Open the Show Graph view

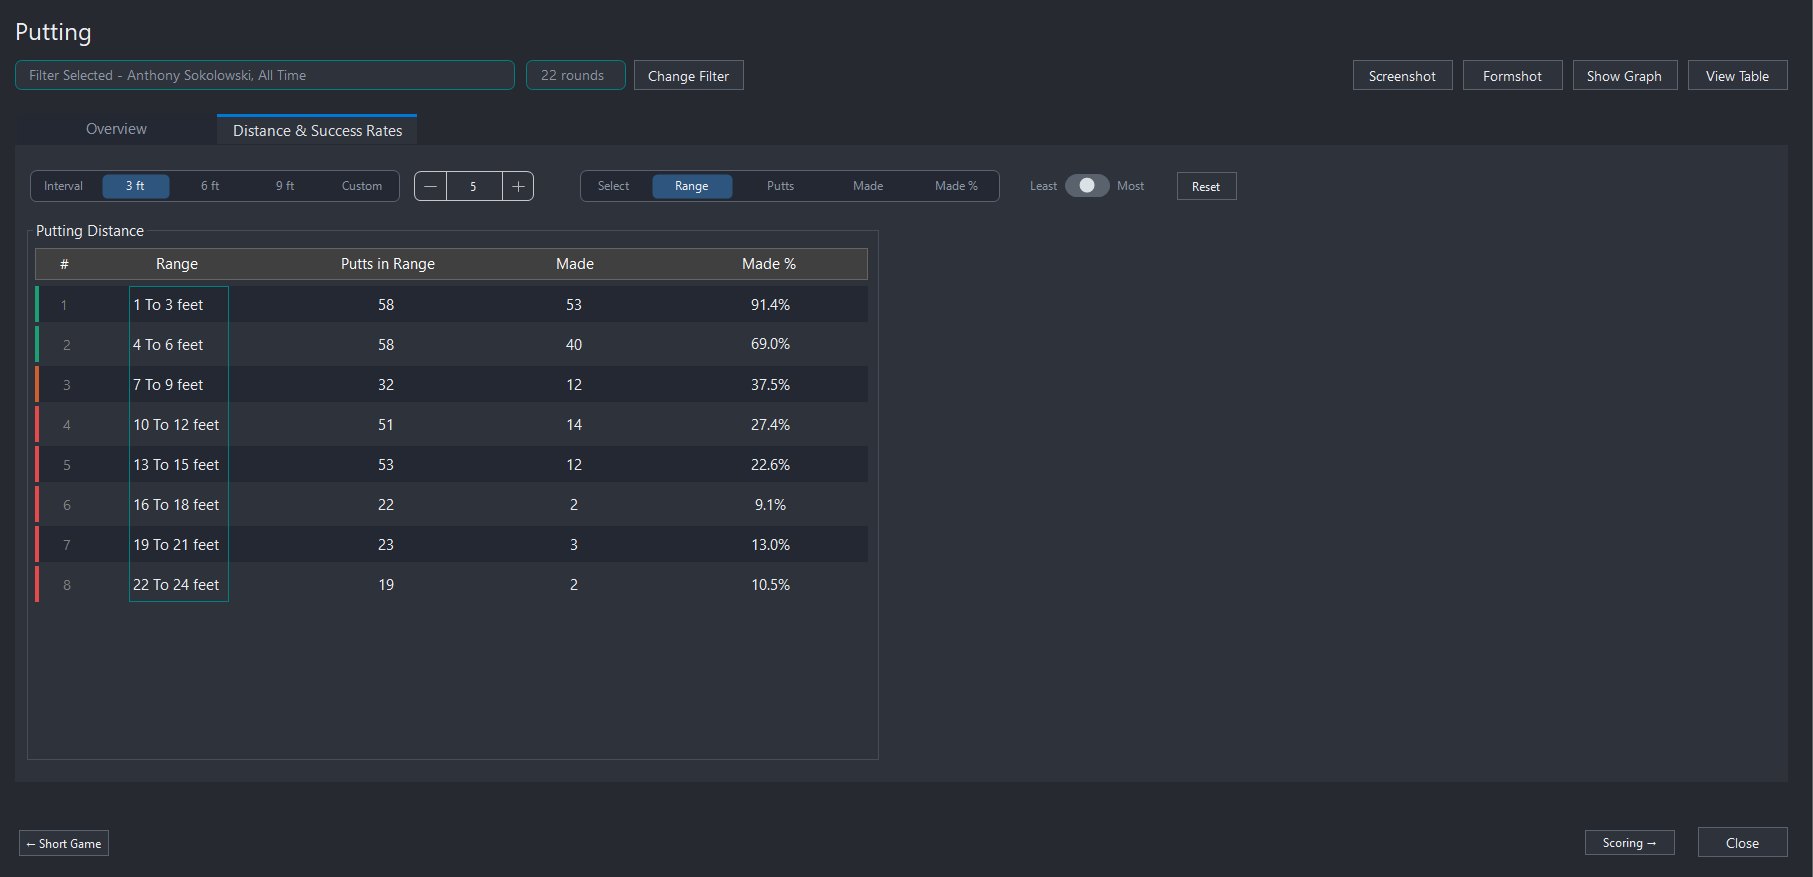click(x=1624, y=76)
